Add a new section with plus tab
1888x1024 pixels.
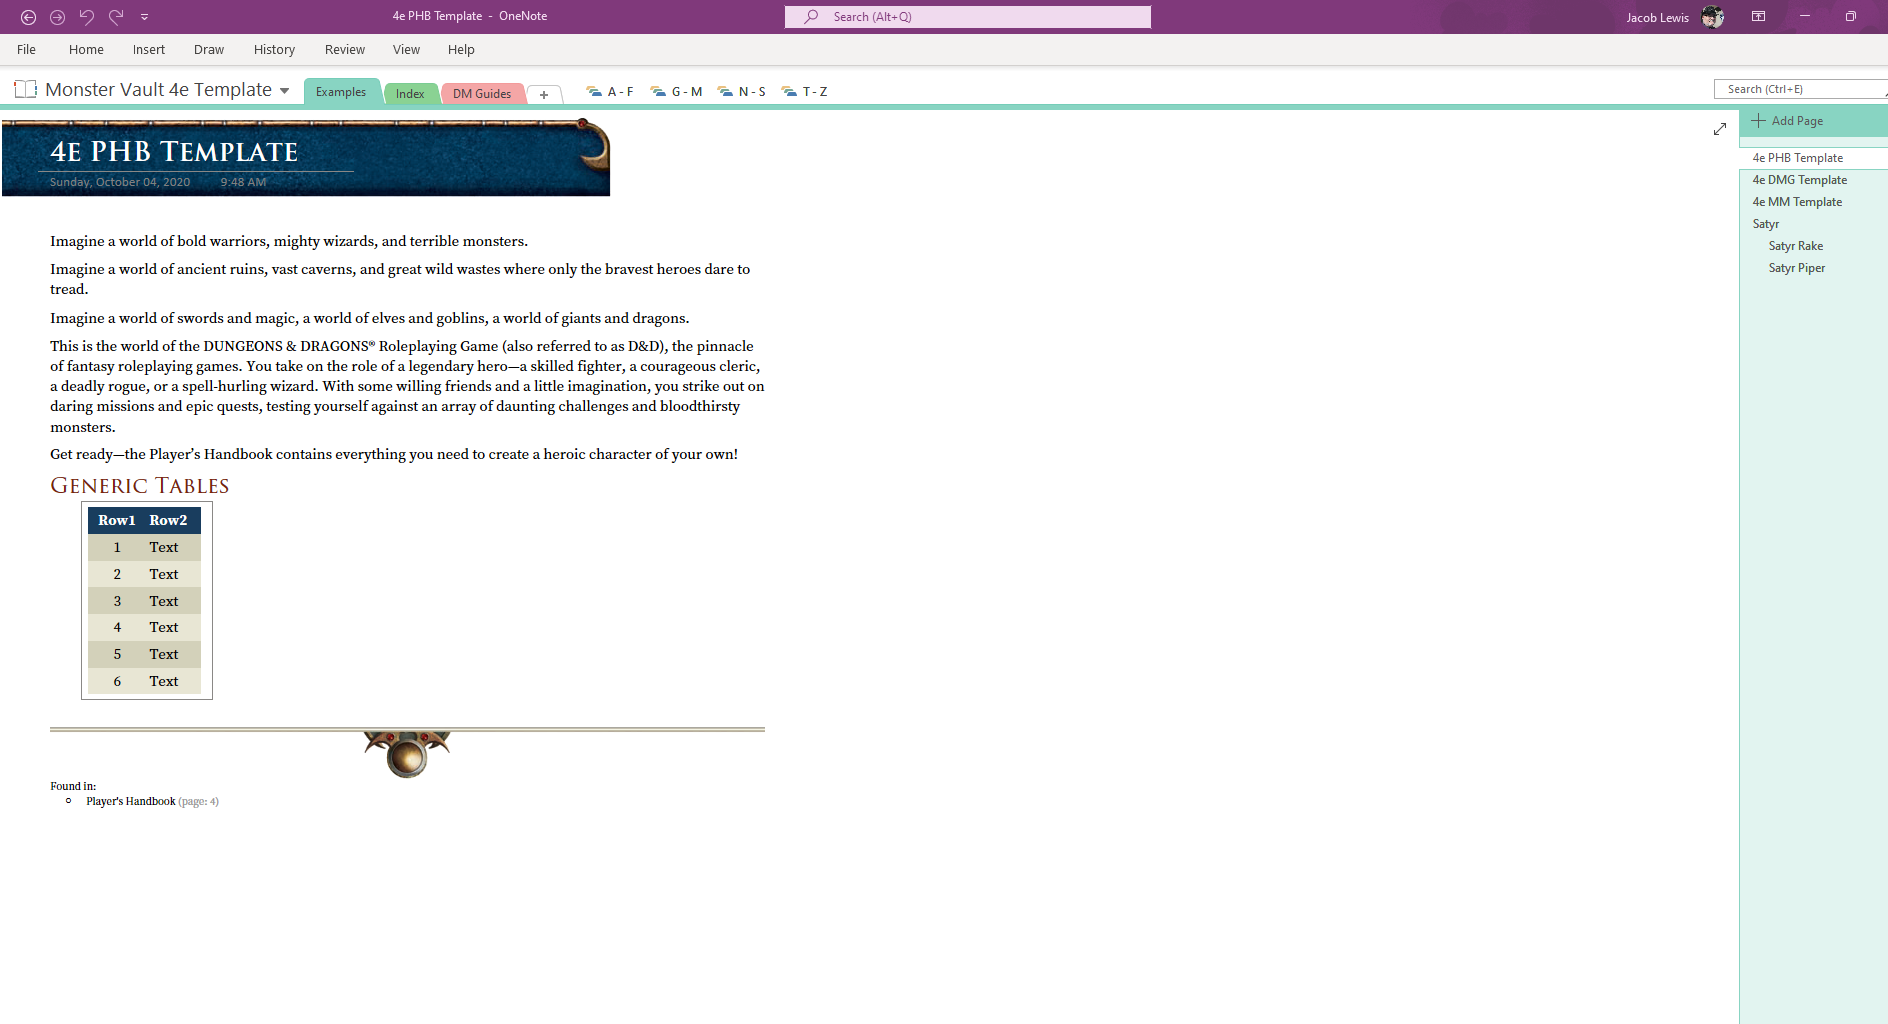544,94
